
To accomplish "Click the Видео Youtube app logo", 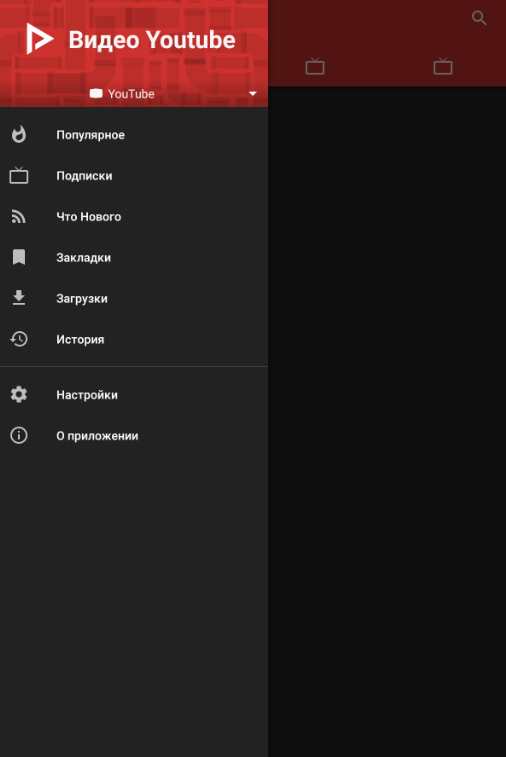I will tap(40, 39).
